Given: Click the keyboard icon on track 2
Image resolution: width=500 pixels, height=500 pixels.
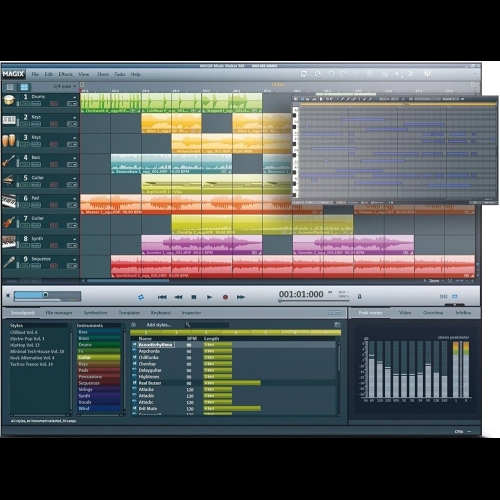Looking at the screenshot, I should click(9, 120).
